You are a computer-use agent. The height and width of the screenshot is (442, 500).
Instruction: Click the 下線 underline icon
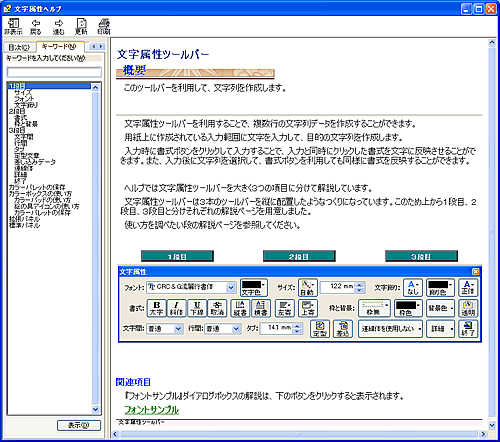[x=197, y=308]
